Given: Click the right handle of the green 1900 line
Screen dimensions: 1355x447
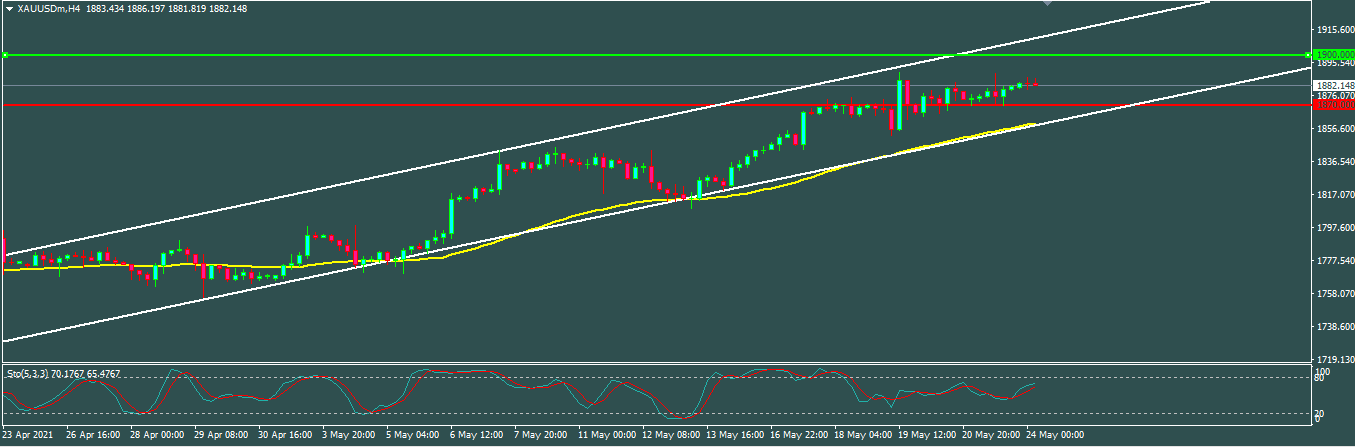Looking at the screenshot, I should point(1308,54).
